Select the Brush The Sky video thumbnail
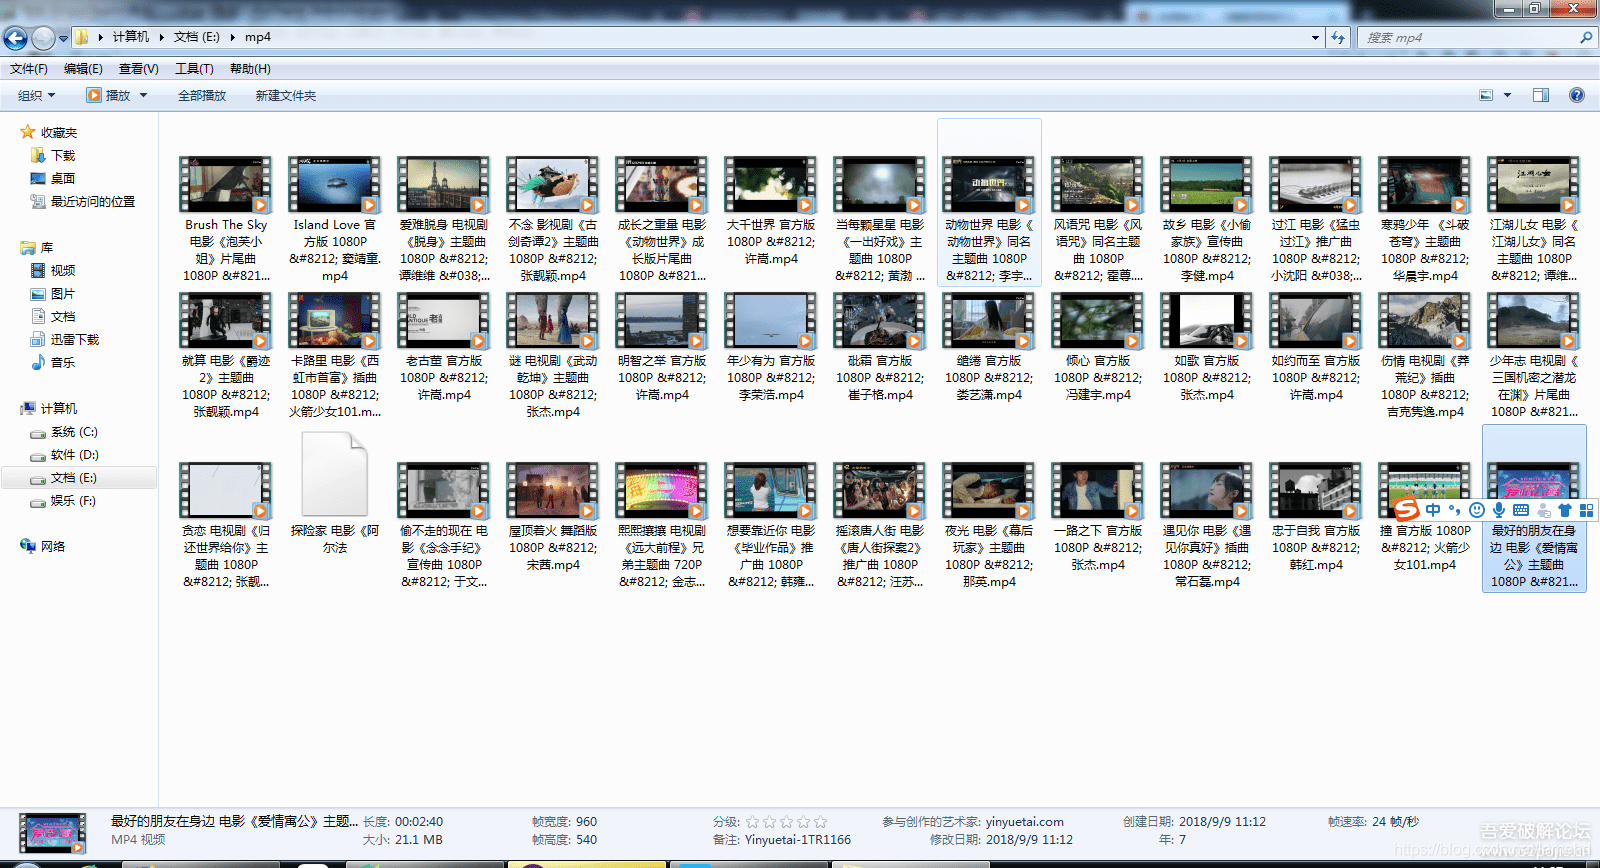Image resolution: width=1600 pixels, height=868 pixels. (x=226, y=184)
